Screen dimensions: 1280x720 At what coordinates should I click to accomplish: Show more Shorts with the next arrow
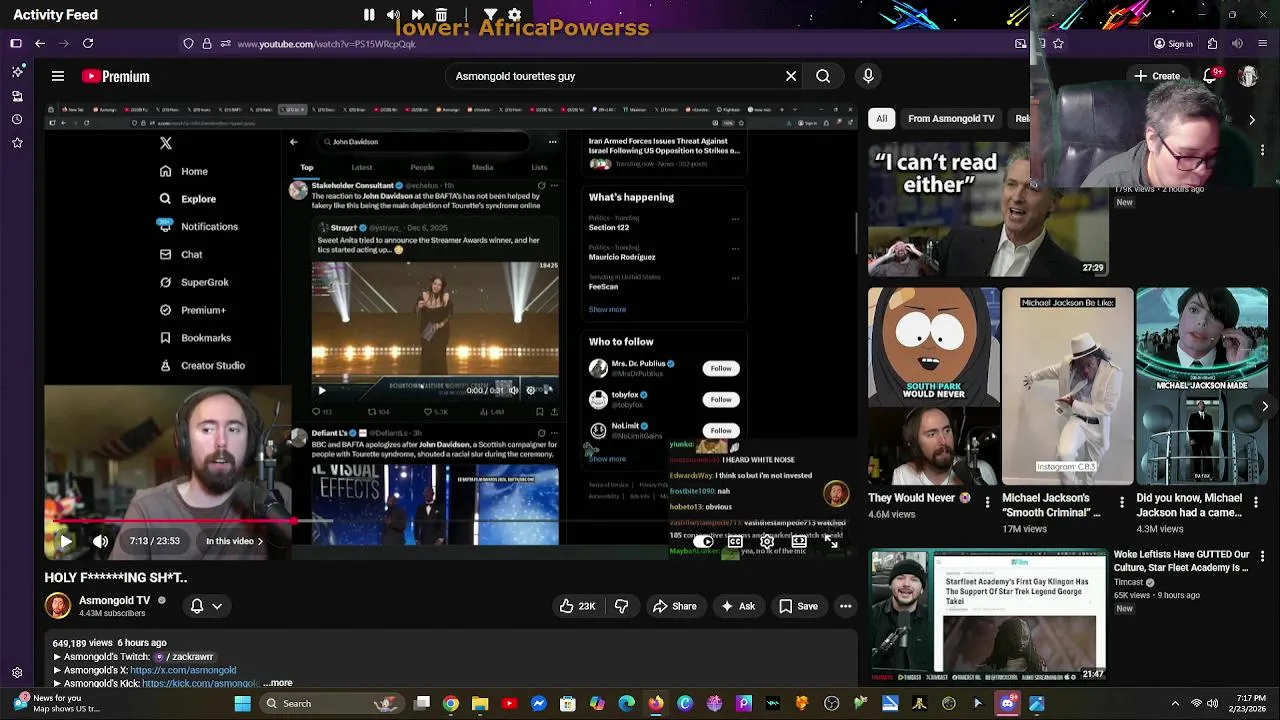click(1265, 406)
